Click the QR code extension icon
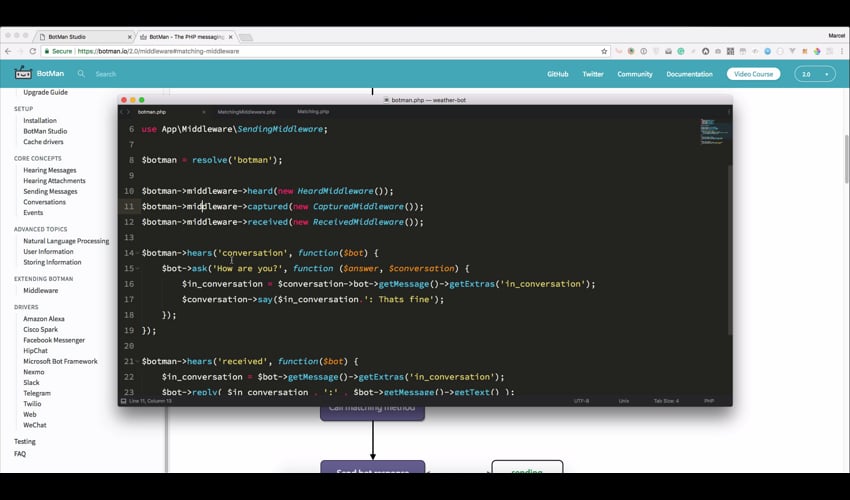 pos(730,51)
